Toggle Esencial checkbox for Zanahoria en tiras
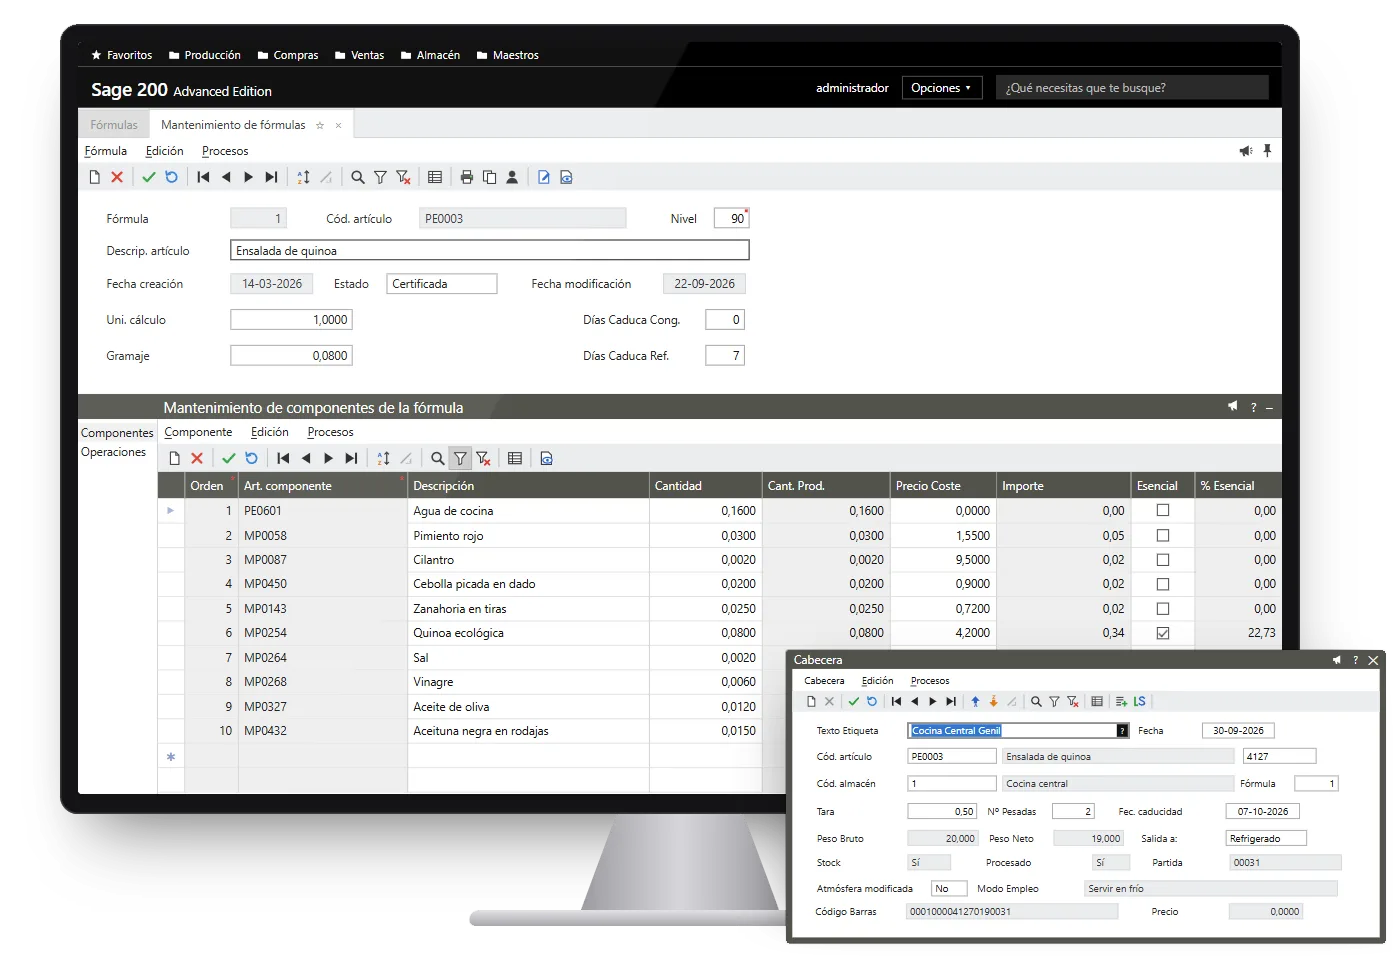The width and height of the screenshot is (1400, 960). 1163,608
